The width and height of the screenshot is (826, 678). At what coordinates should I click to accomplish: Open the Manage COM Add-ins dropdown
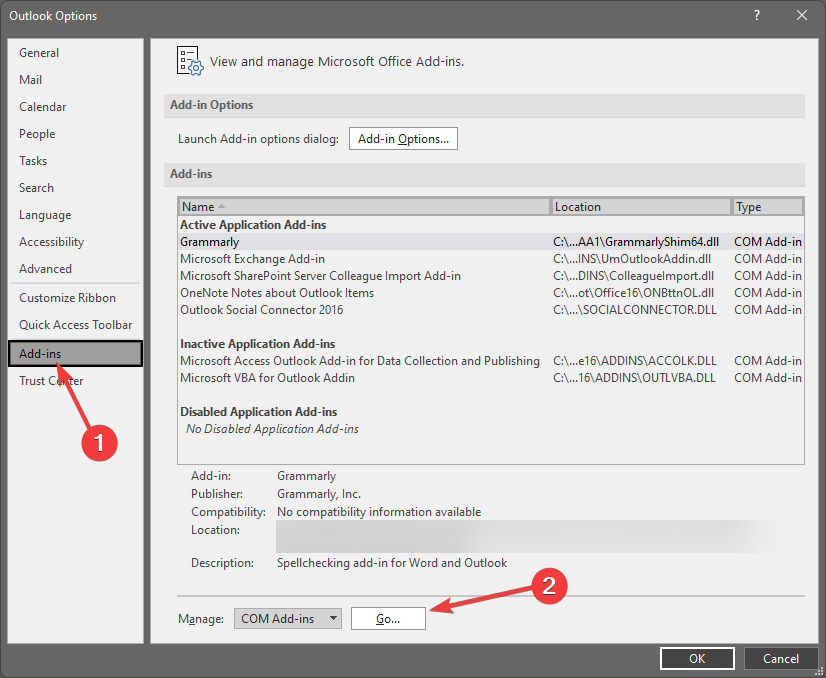(288, 618)
